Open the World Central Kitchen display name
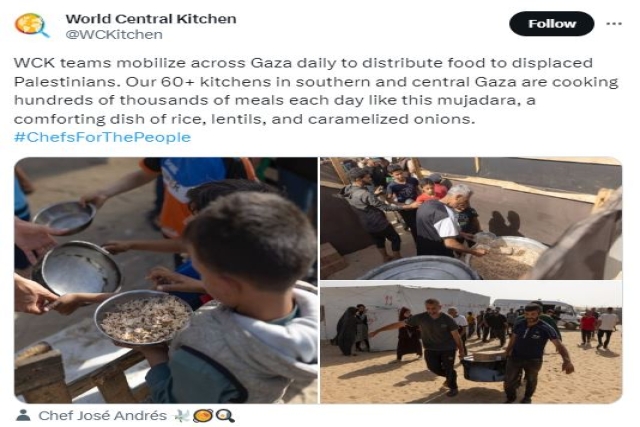This screenshot has width=640, height=427. [151, 19]
